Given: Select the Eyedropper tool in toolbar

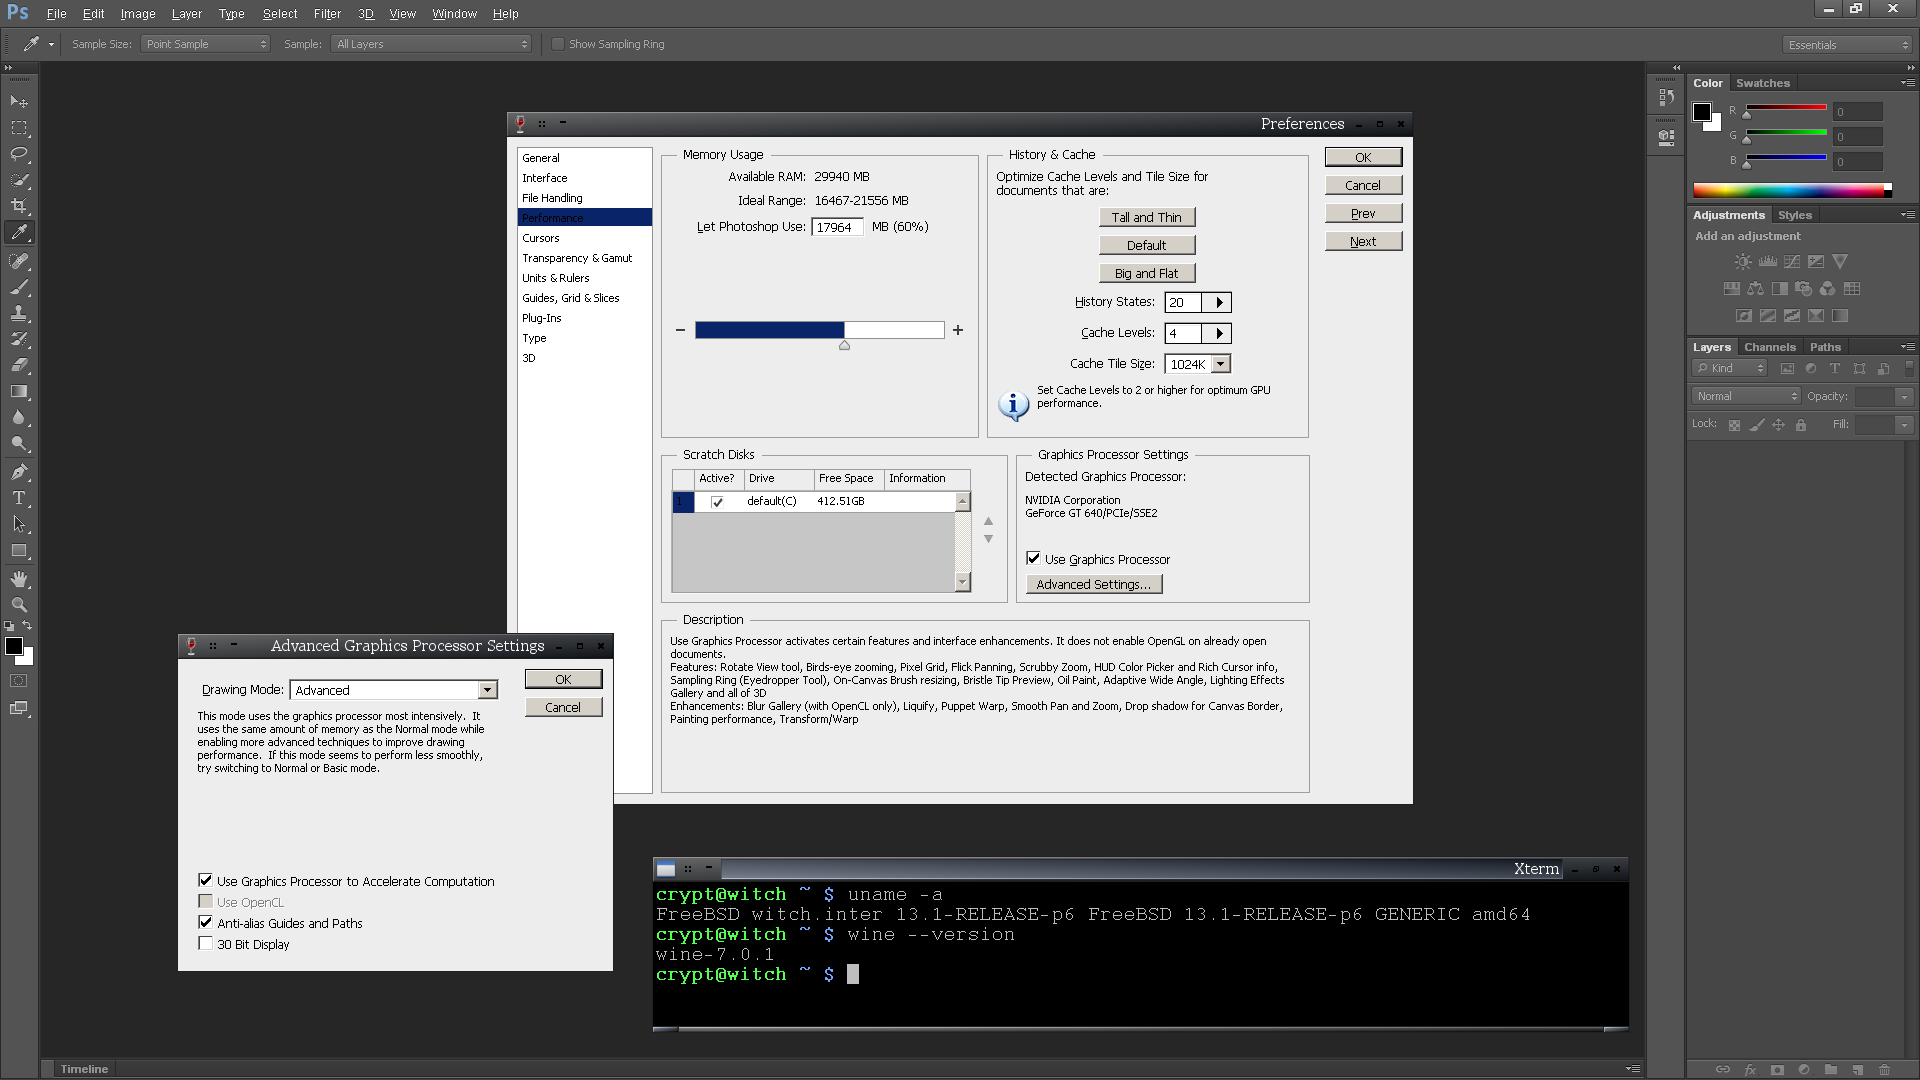Looking at the screenshot, I should pyautogui.click(x=20, y=233).
